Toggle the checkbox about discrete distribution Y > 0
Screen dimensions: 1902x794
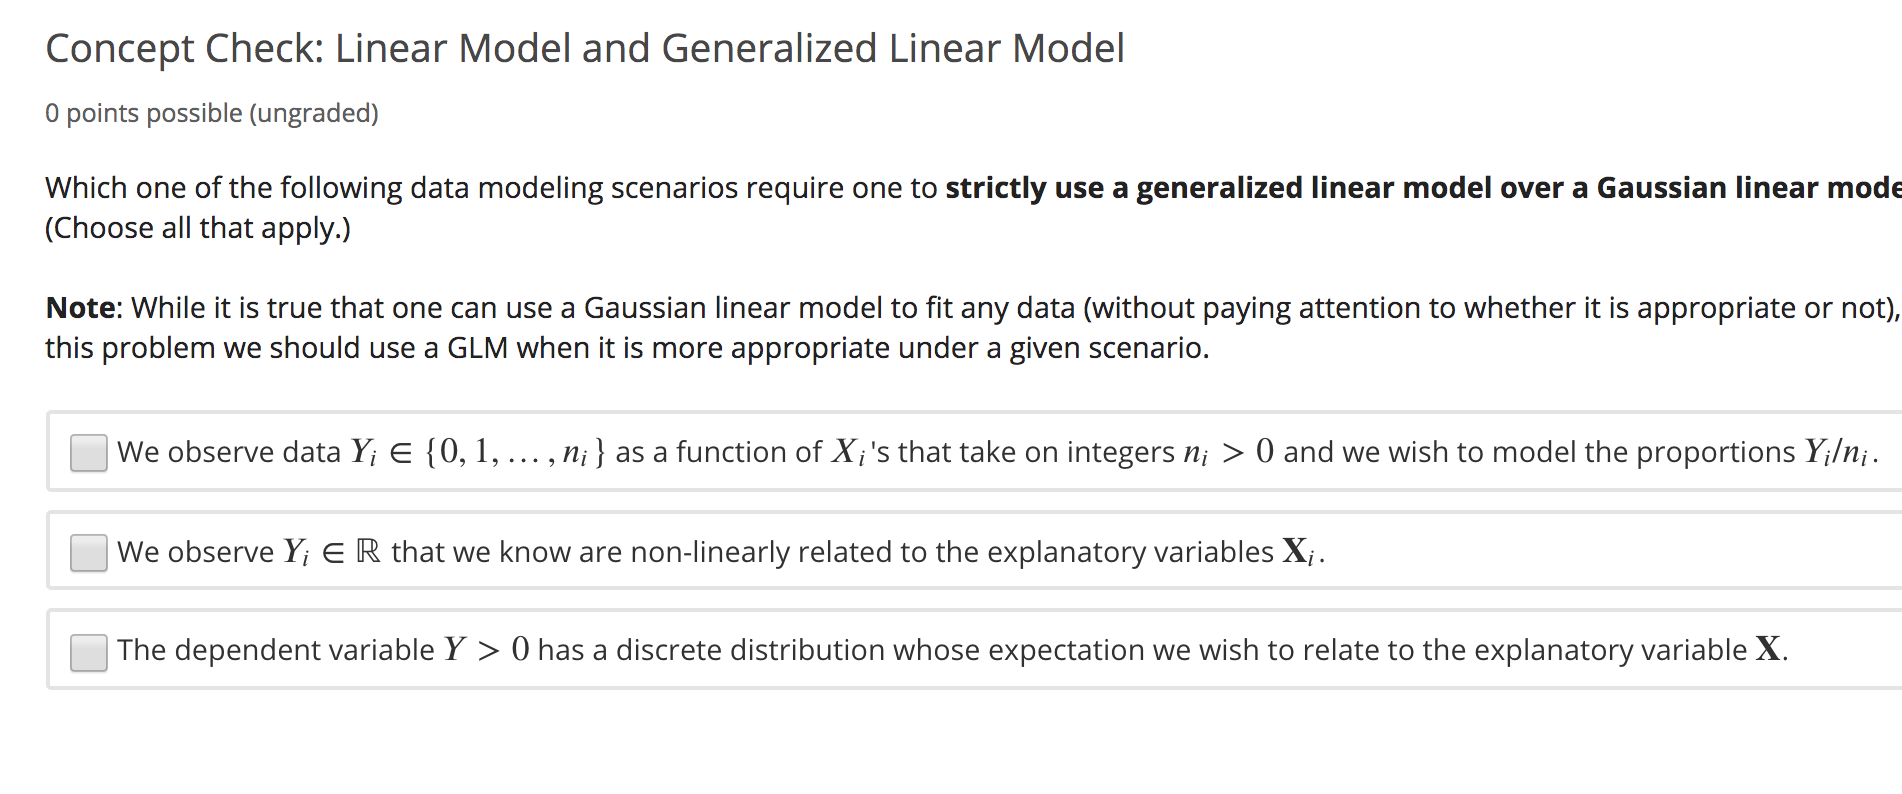pos(88,650)
